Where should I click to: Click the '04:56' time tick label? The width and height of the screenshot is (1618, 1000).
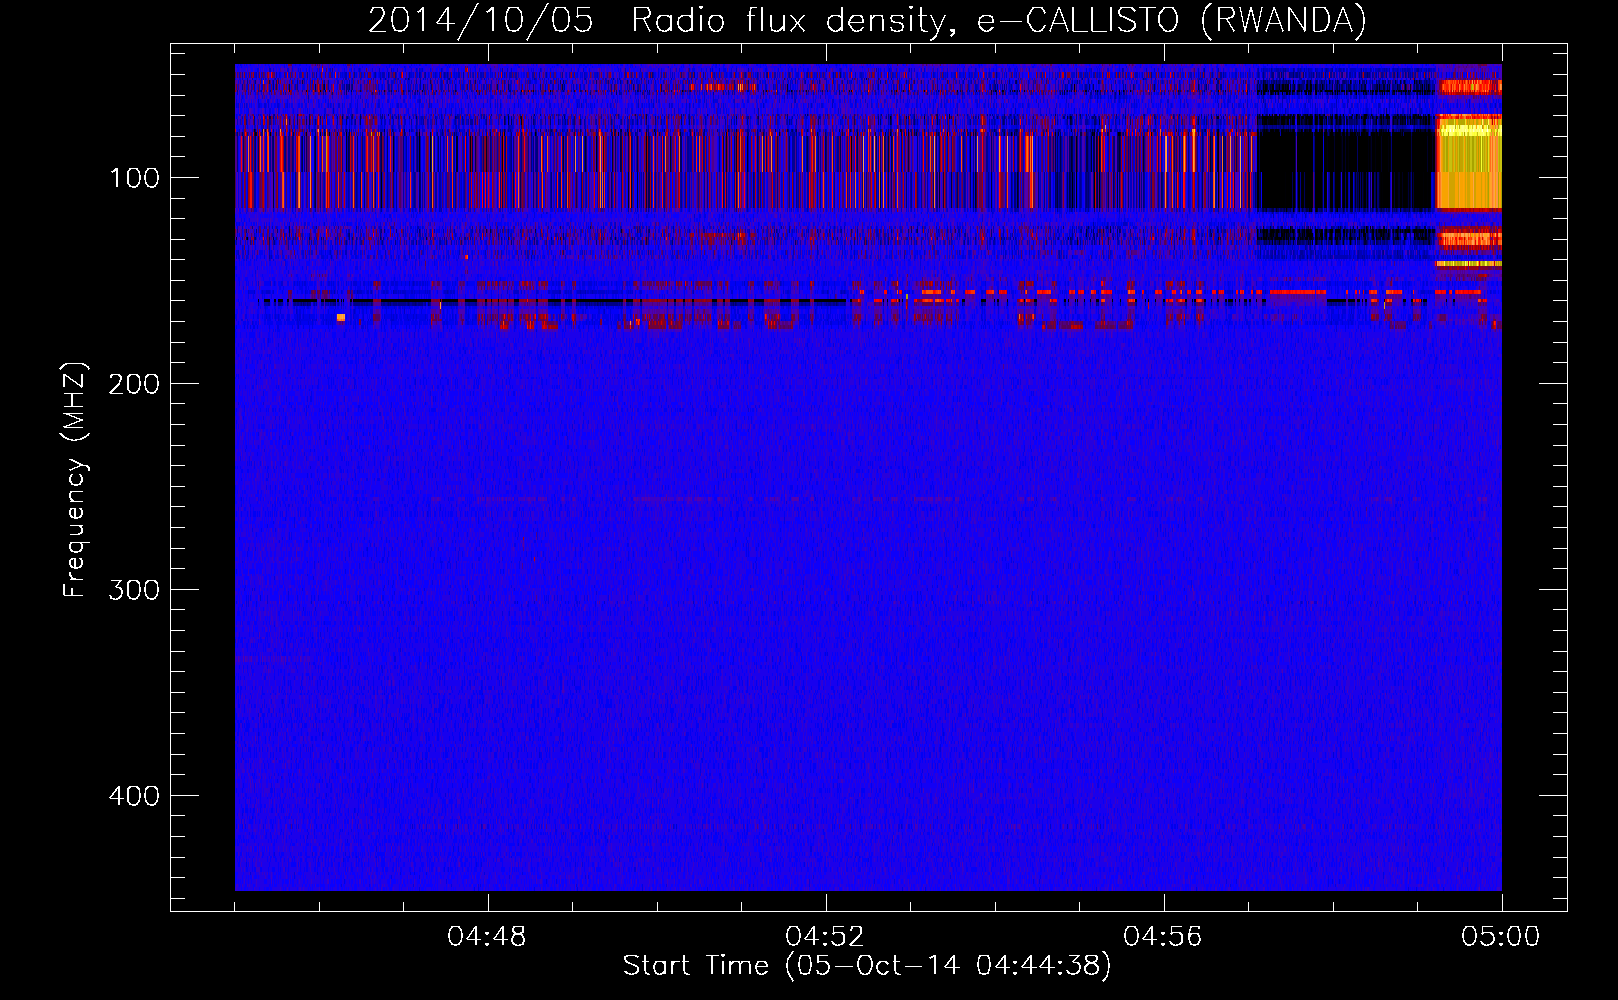point(1163,937)
